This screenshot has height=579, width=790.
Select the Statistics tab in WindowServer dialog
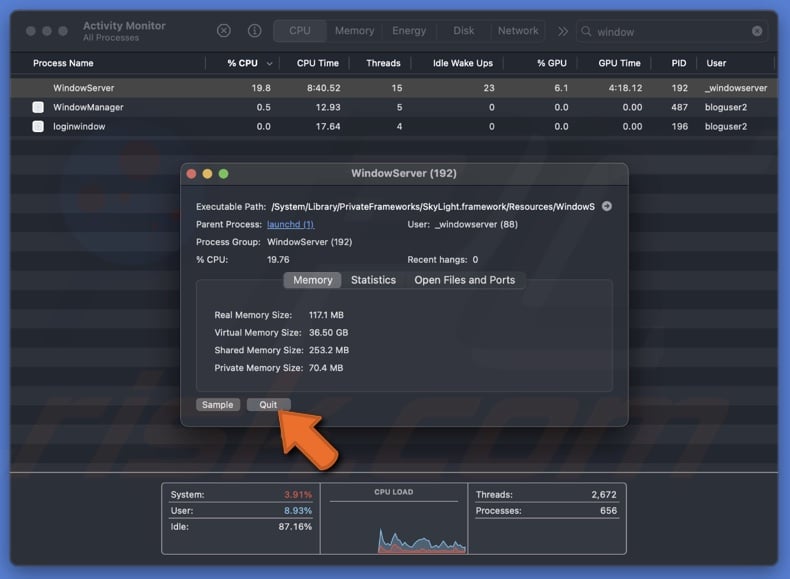point(373,280)
